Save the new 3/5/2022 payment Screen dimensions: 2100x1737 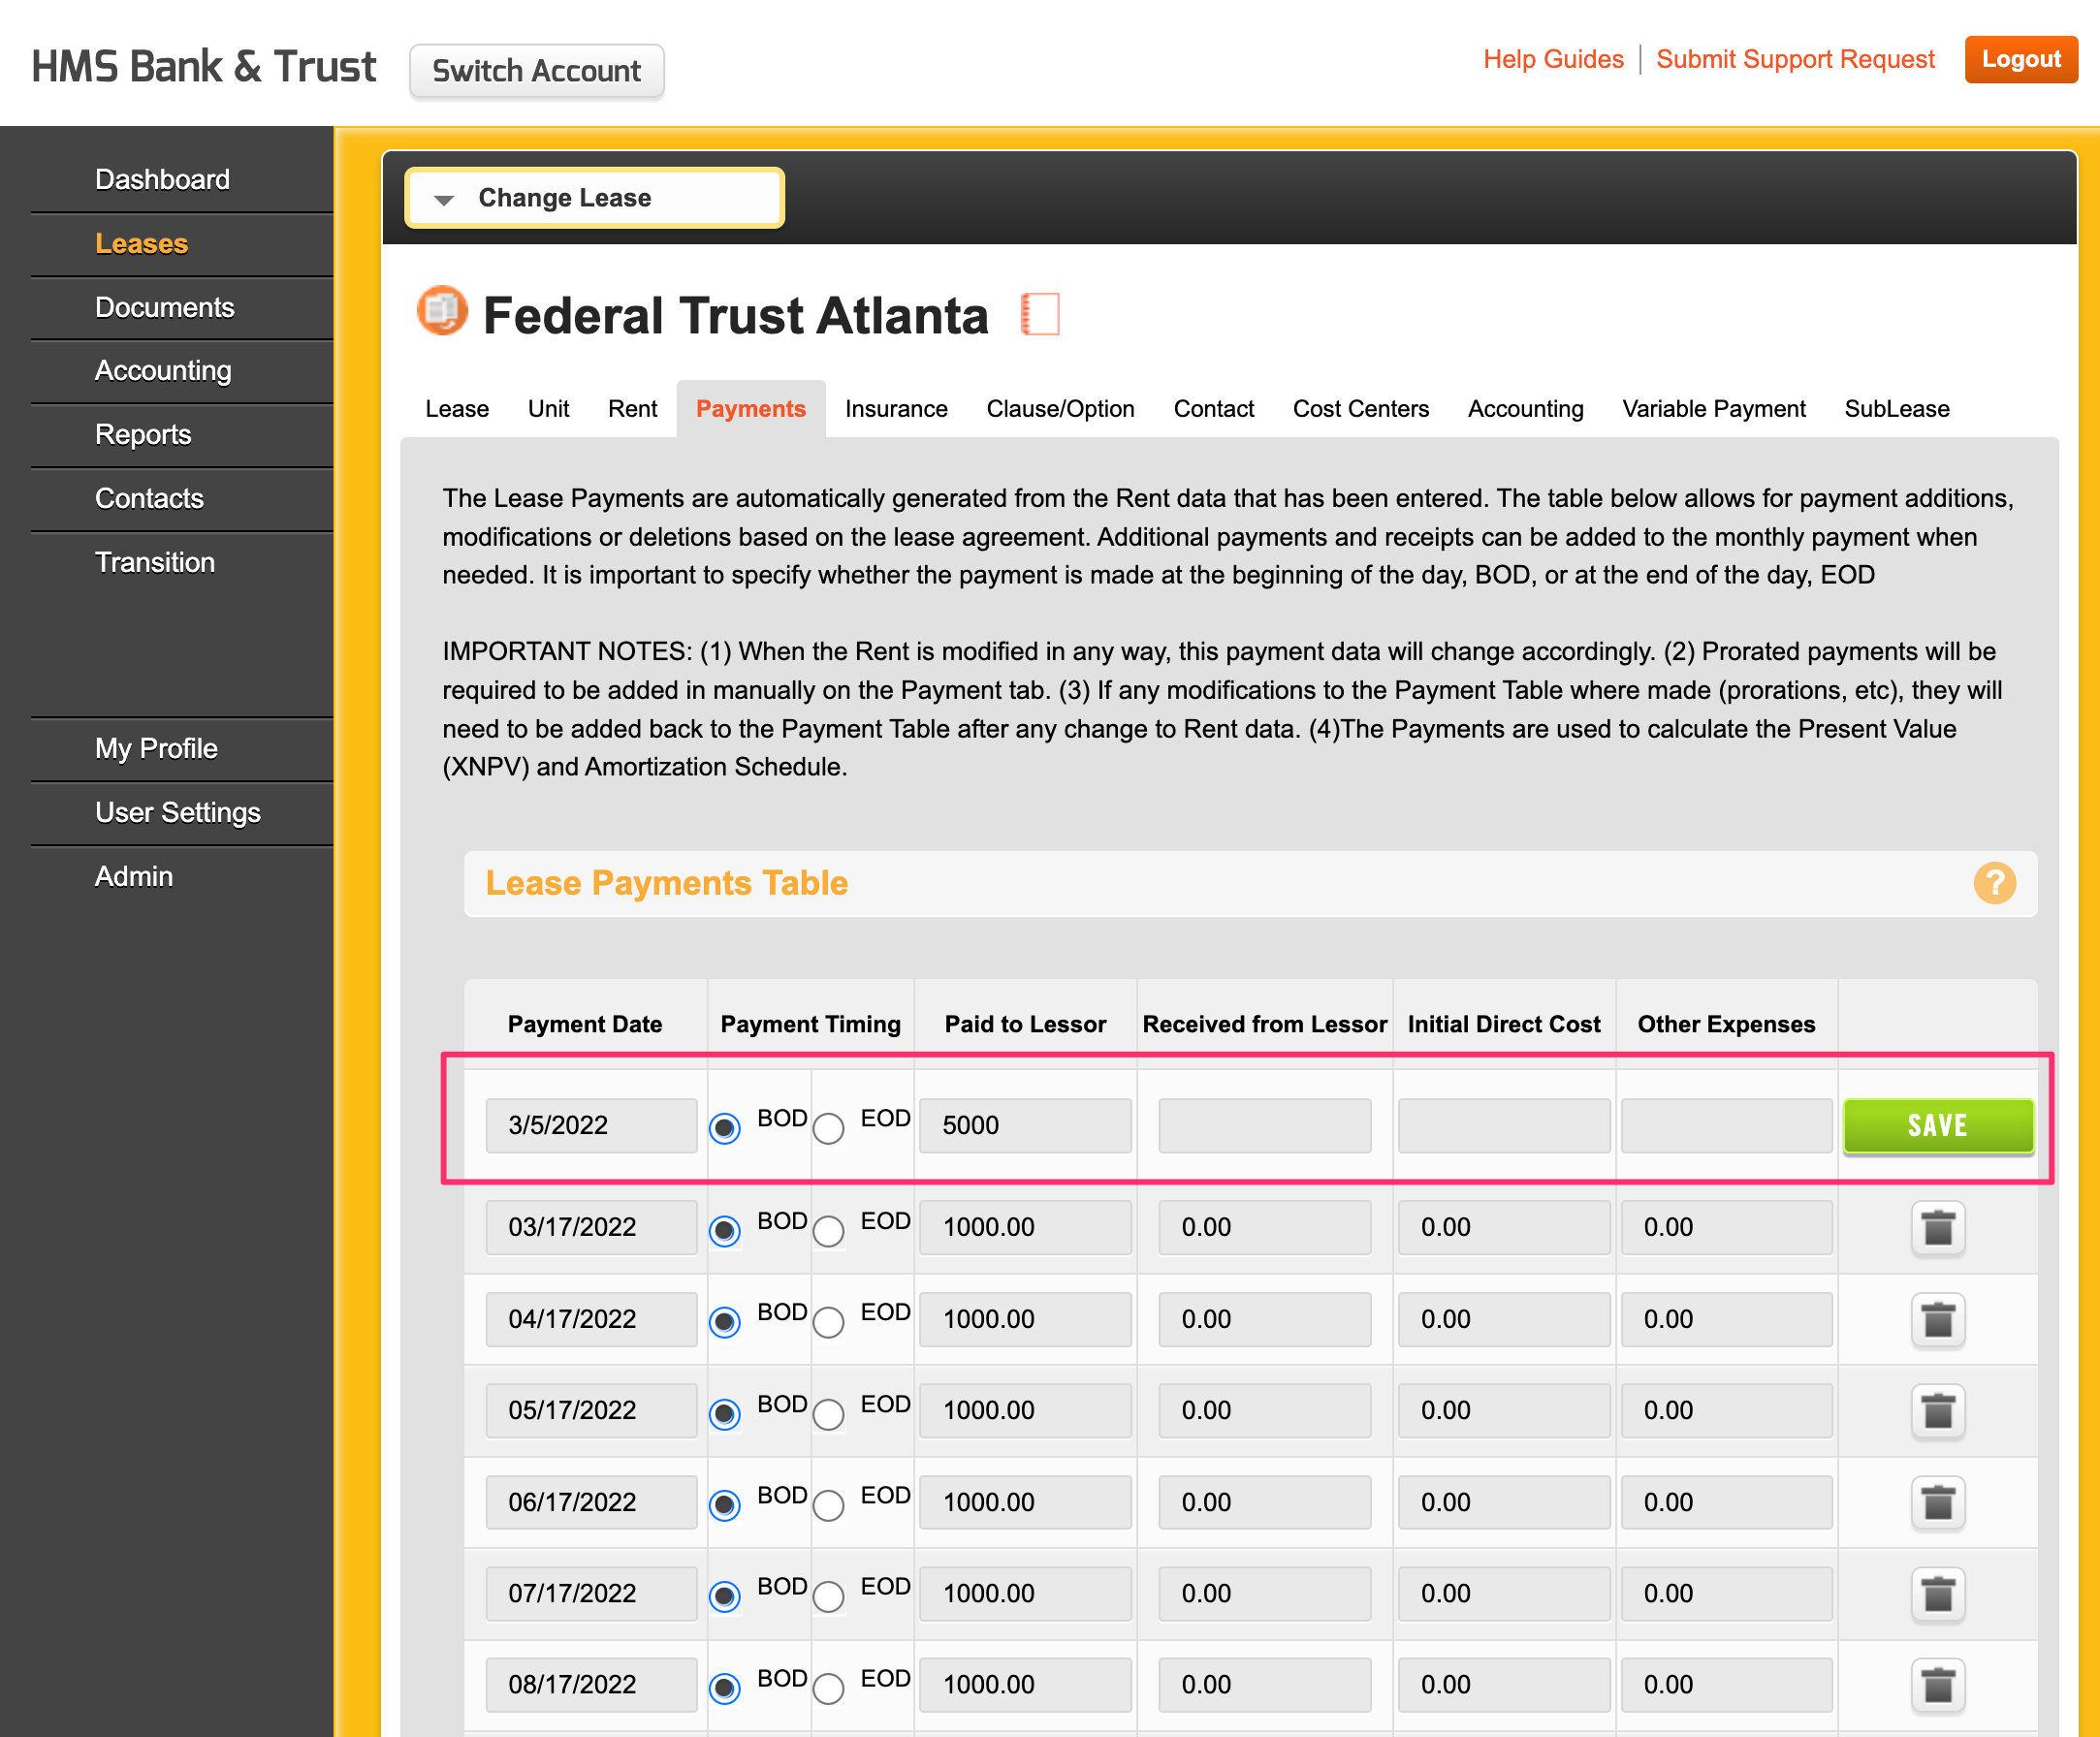coord(1937,1125)
